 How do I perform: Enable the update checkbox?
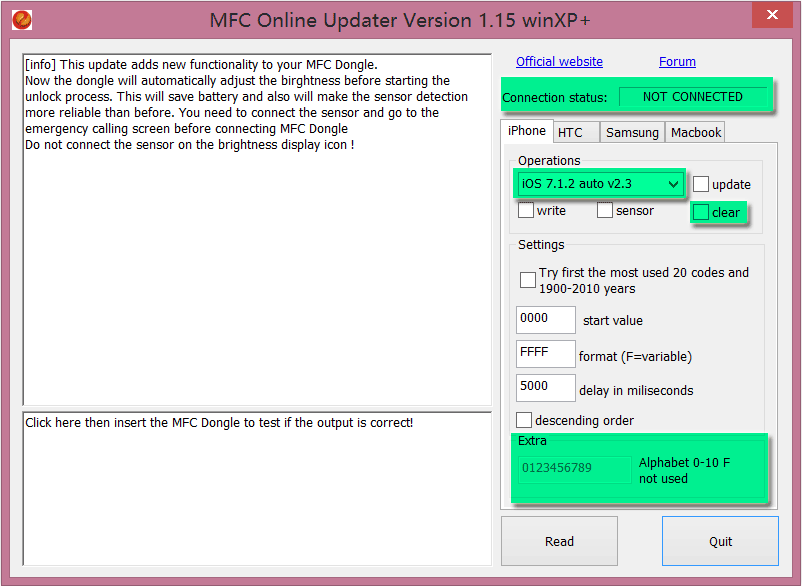(x=702, y=184)
